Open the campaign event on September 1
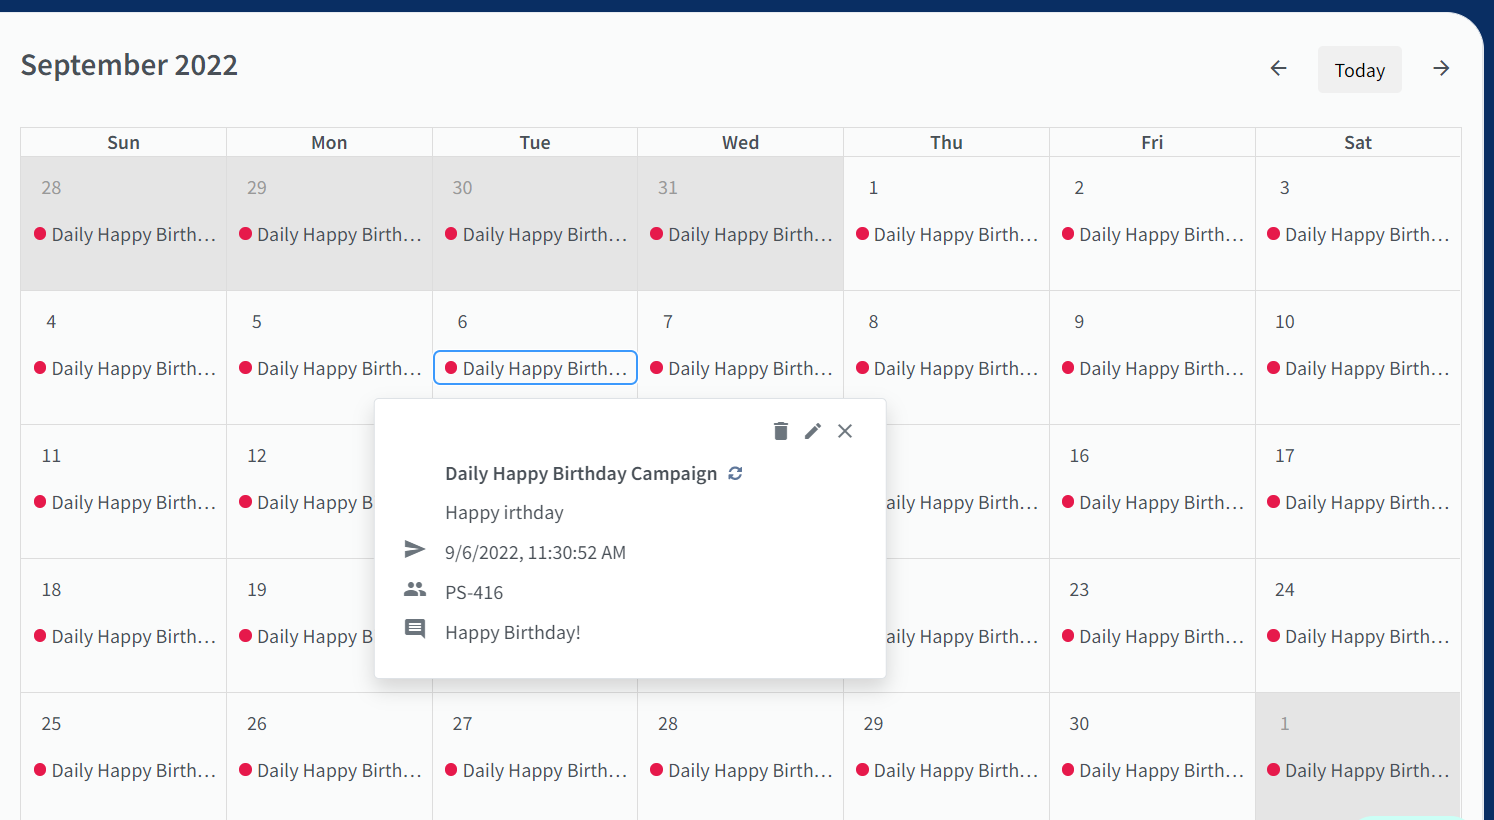 point(946,234)
